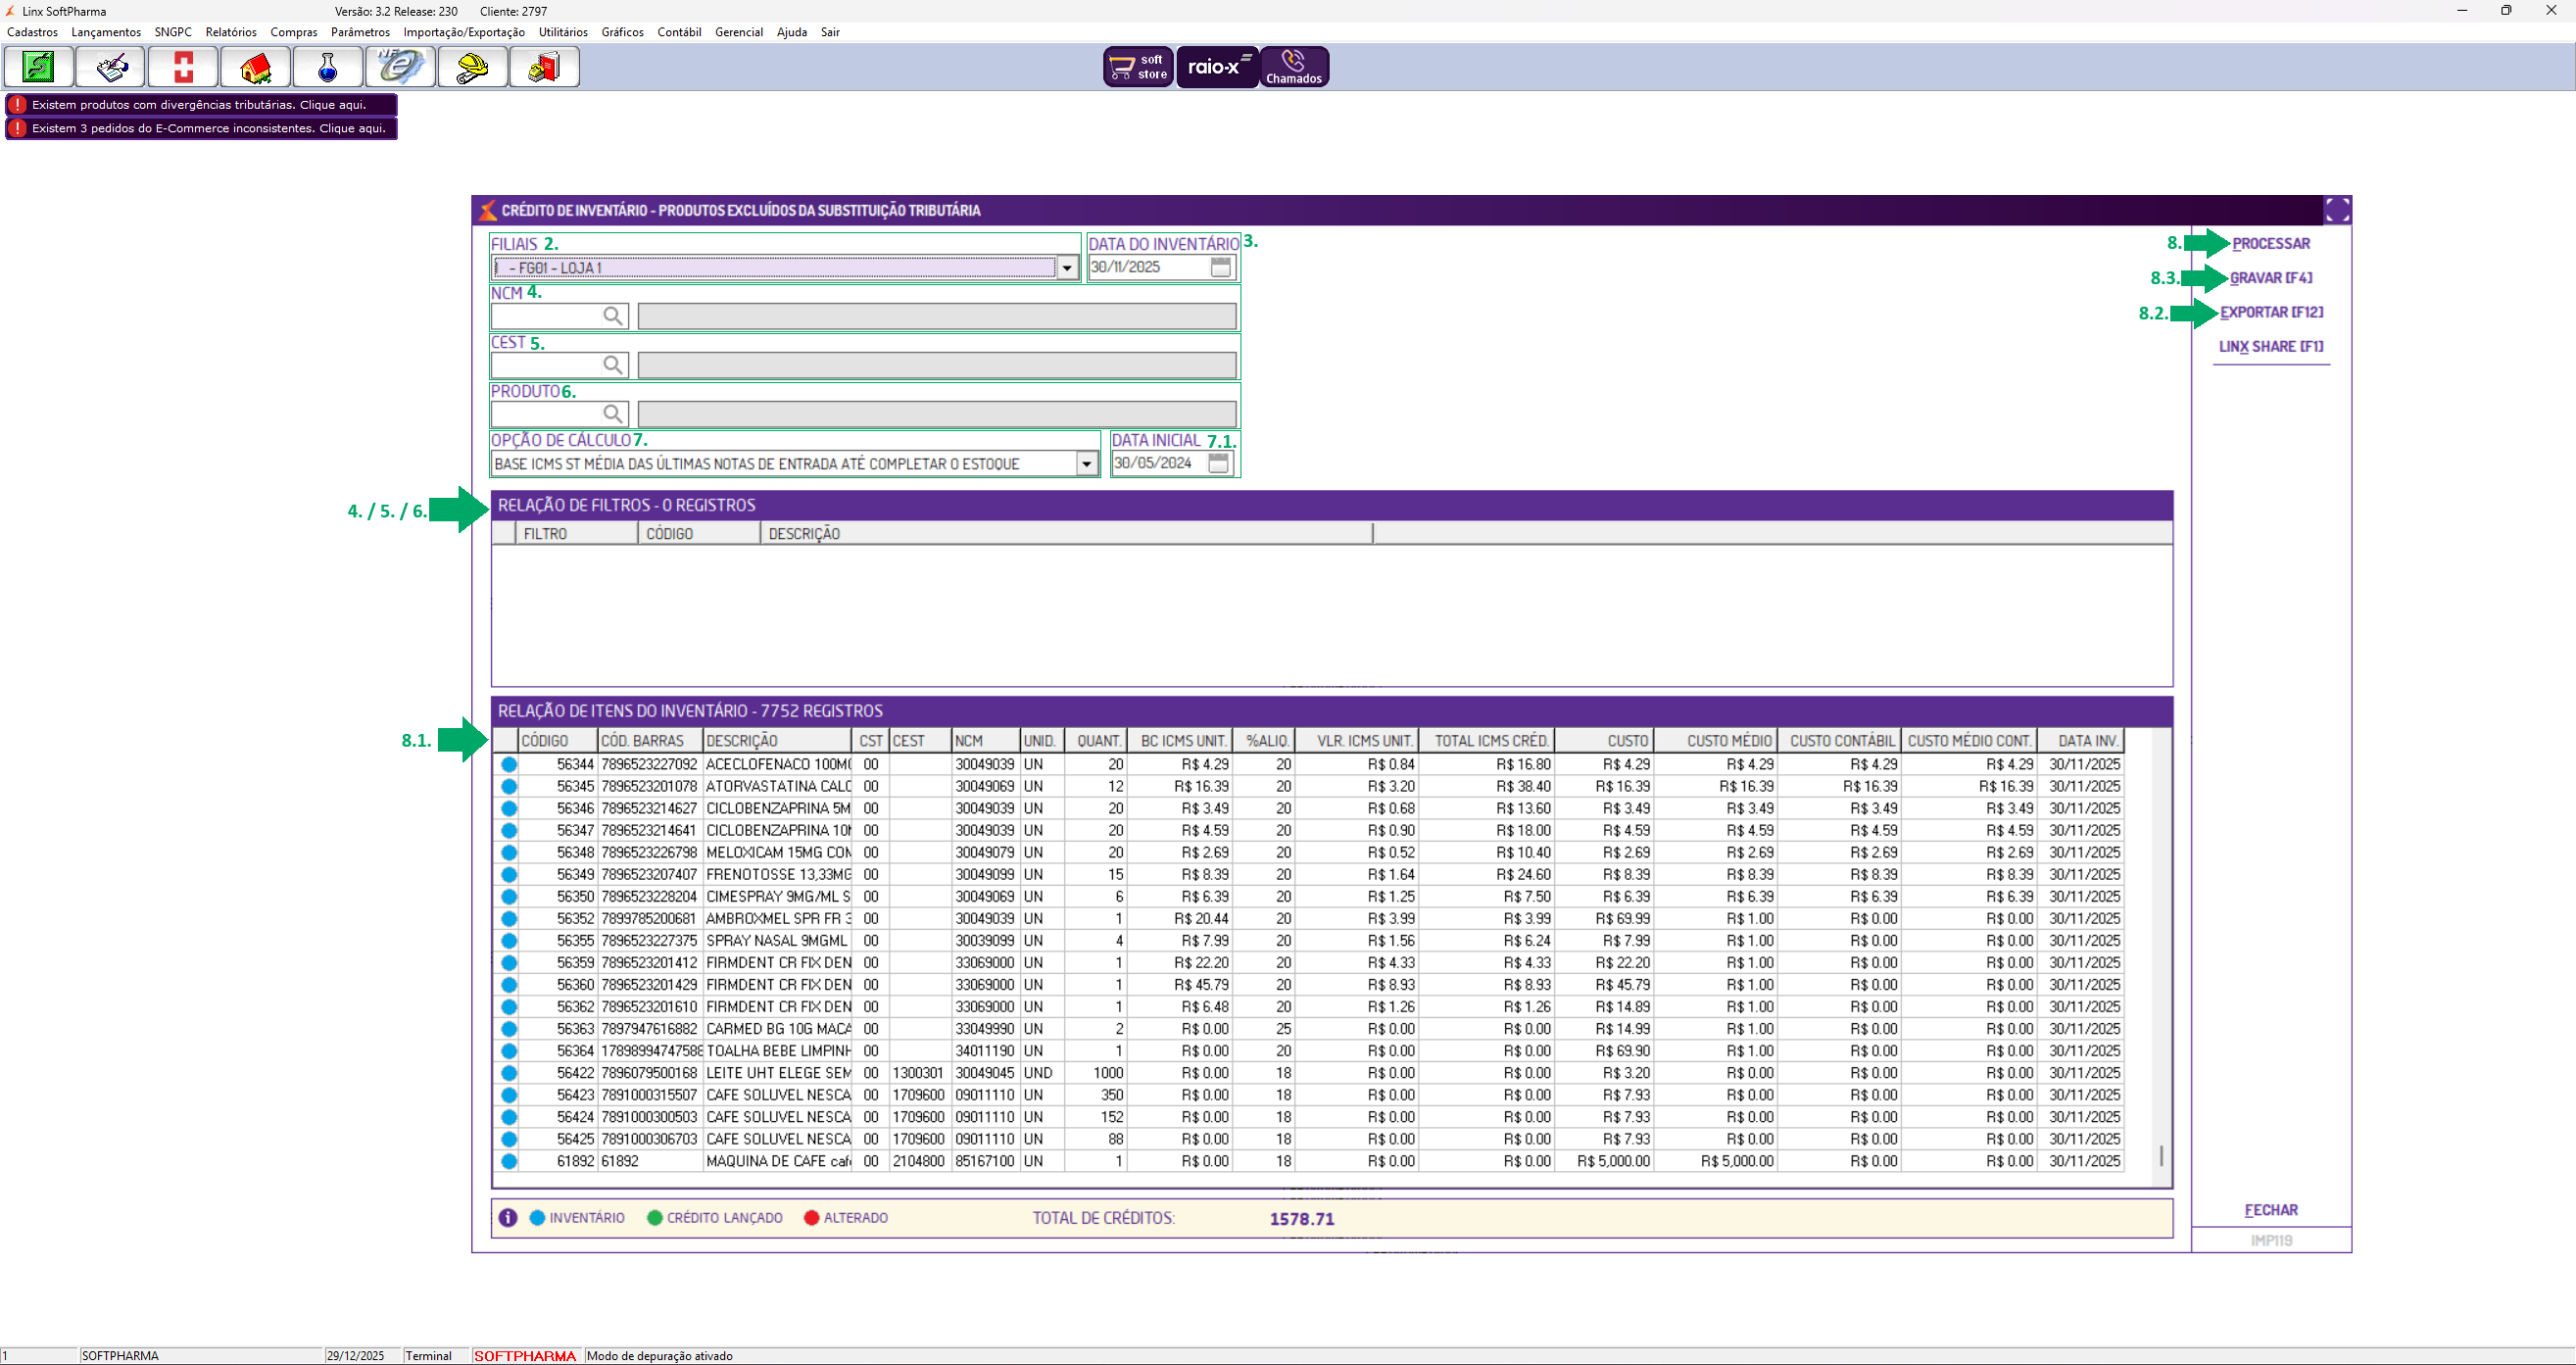Click the NF-e electronic invoice icon

400,67
